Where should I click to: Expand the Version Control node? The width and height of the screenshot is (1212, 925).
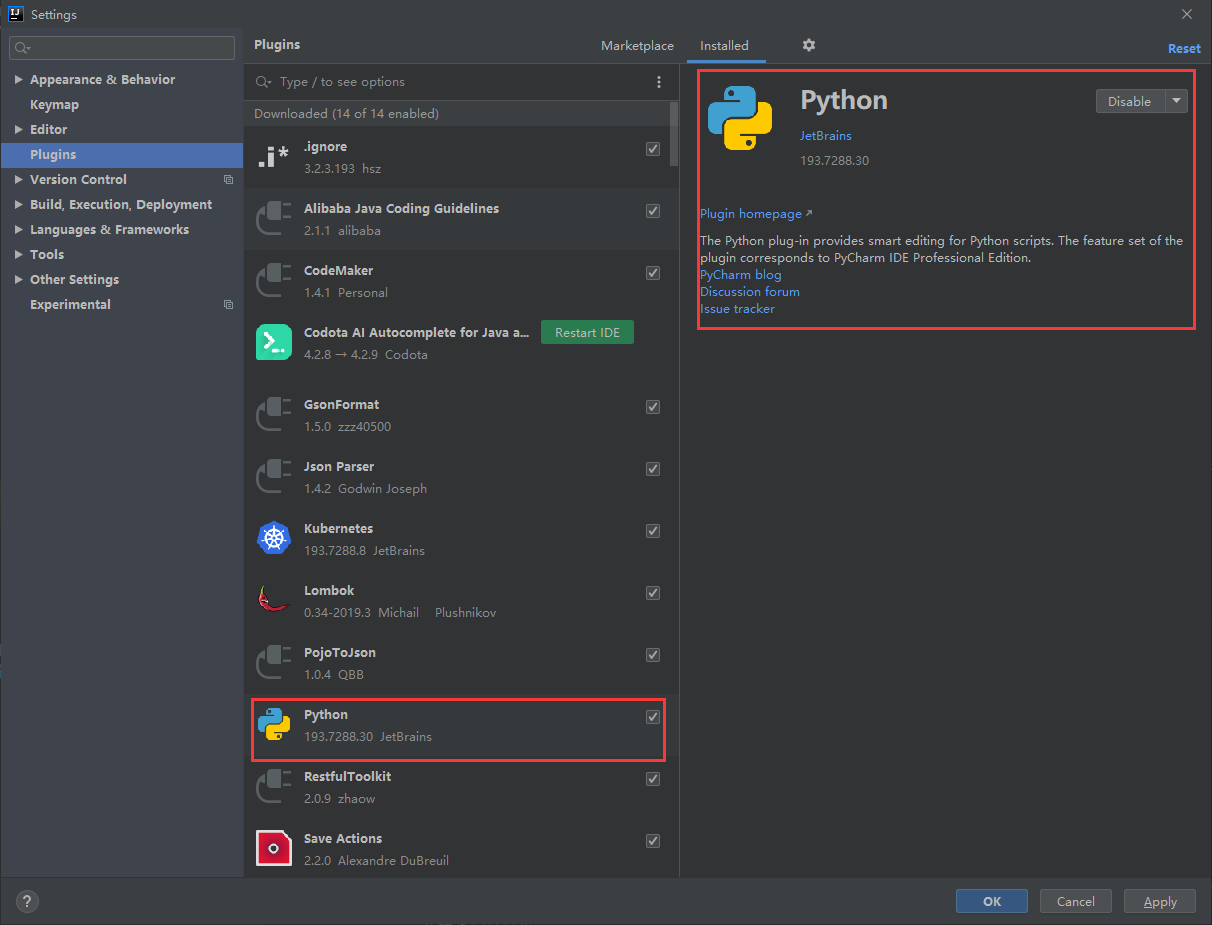19,180
